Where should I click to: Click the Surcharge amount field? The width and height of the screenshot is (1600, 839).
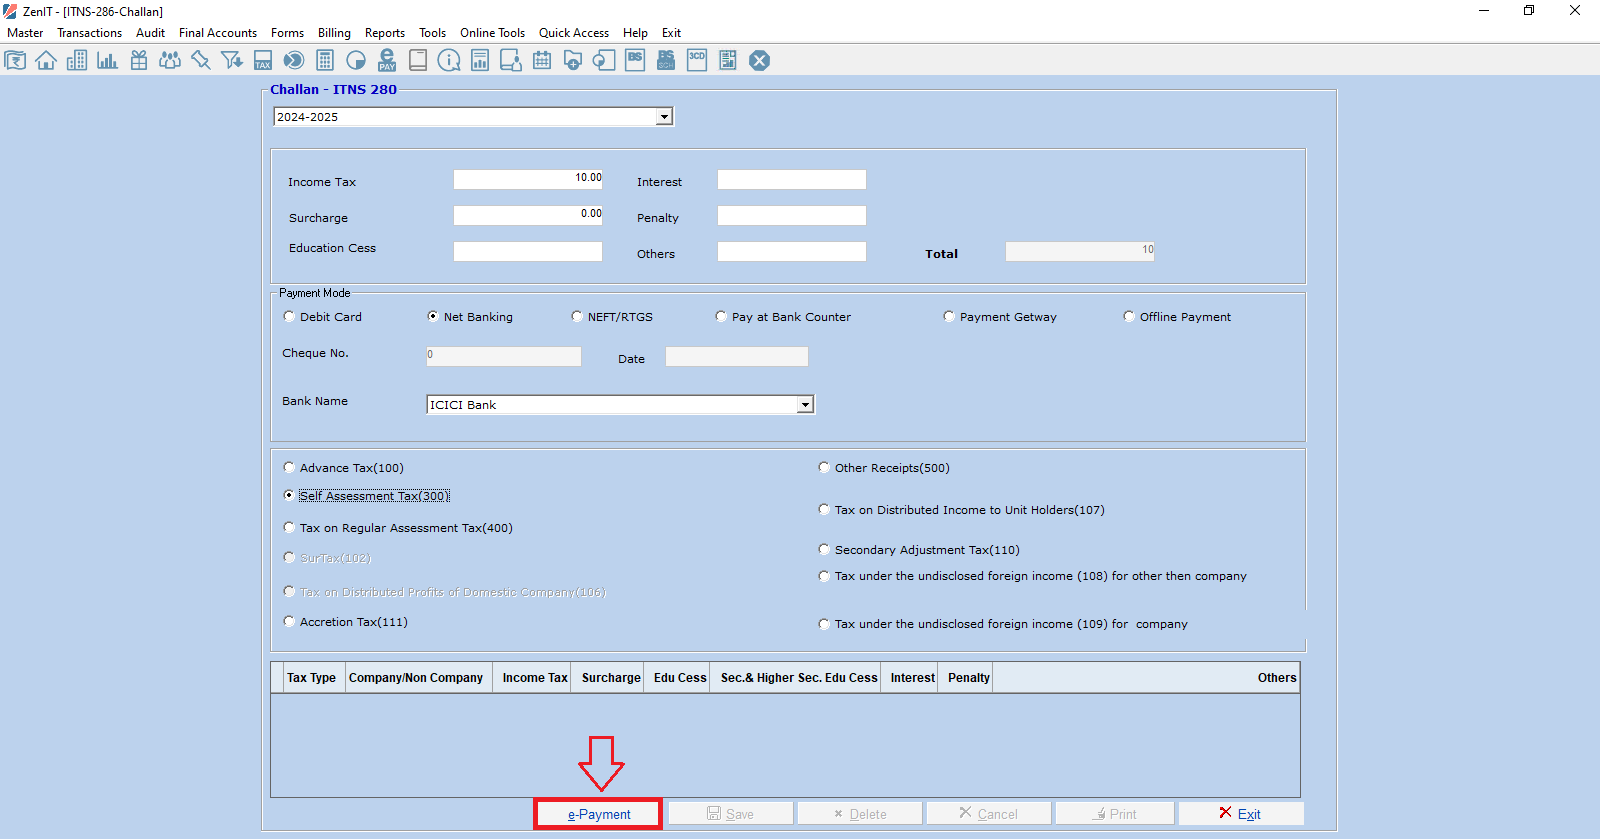528,215
